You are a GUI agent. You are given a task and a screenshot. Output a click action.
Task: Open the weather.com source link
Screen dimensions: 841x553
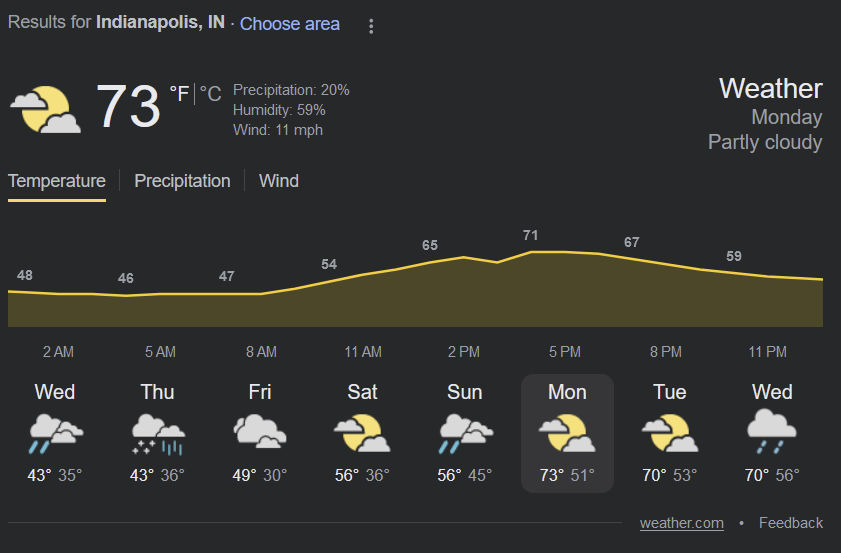pos(682,523)
